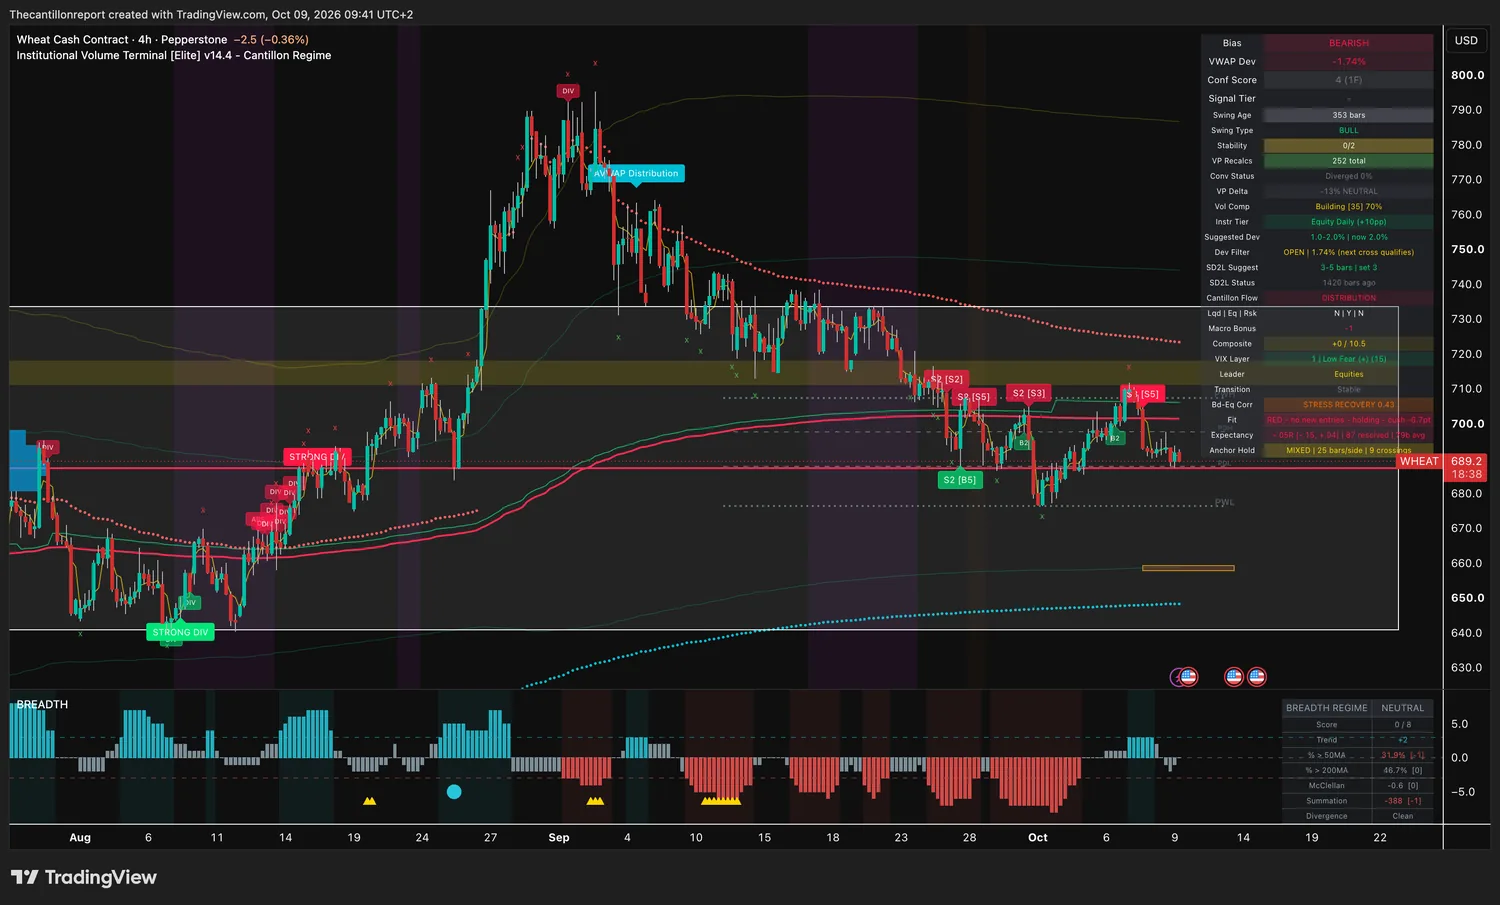This screenshot has width=1500, height=905.
Task: Click the Swing Age value 353 bars
Action: [1349, 116]
